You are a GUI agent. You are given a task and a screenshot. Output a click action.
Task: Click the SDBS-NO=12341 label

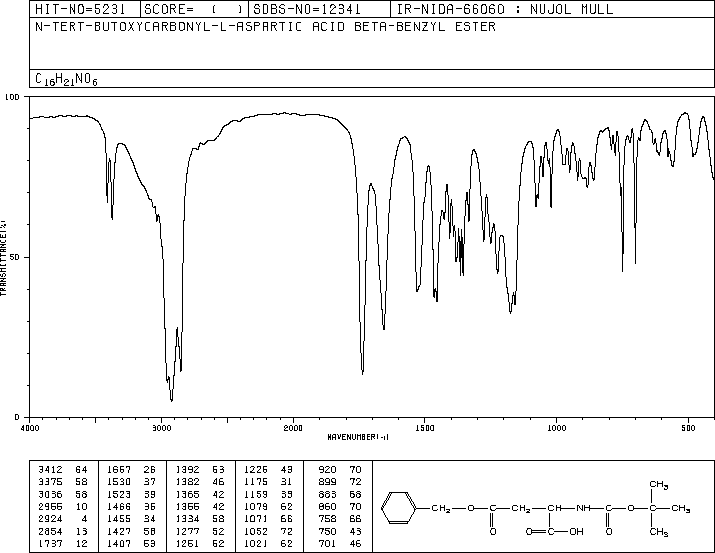306,9
